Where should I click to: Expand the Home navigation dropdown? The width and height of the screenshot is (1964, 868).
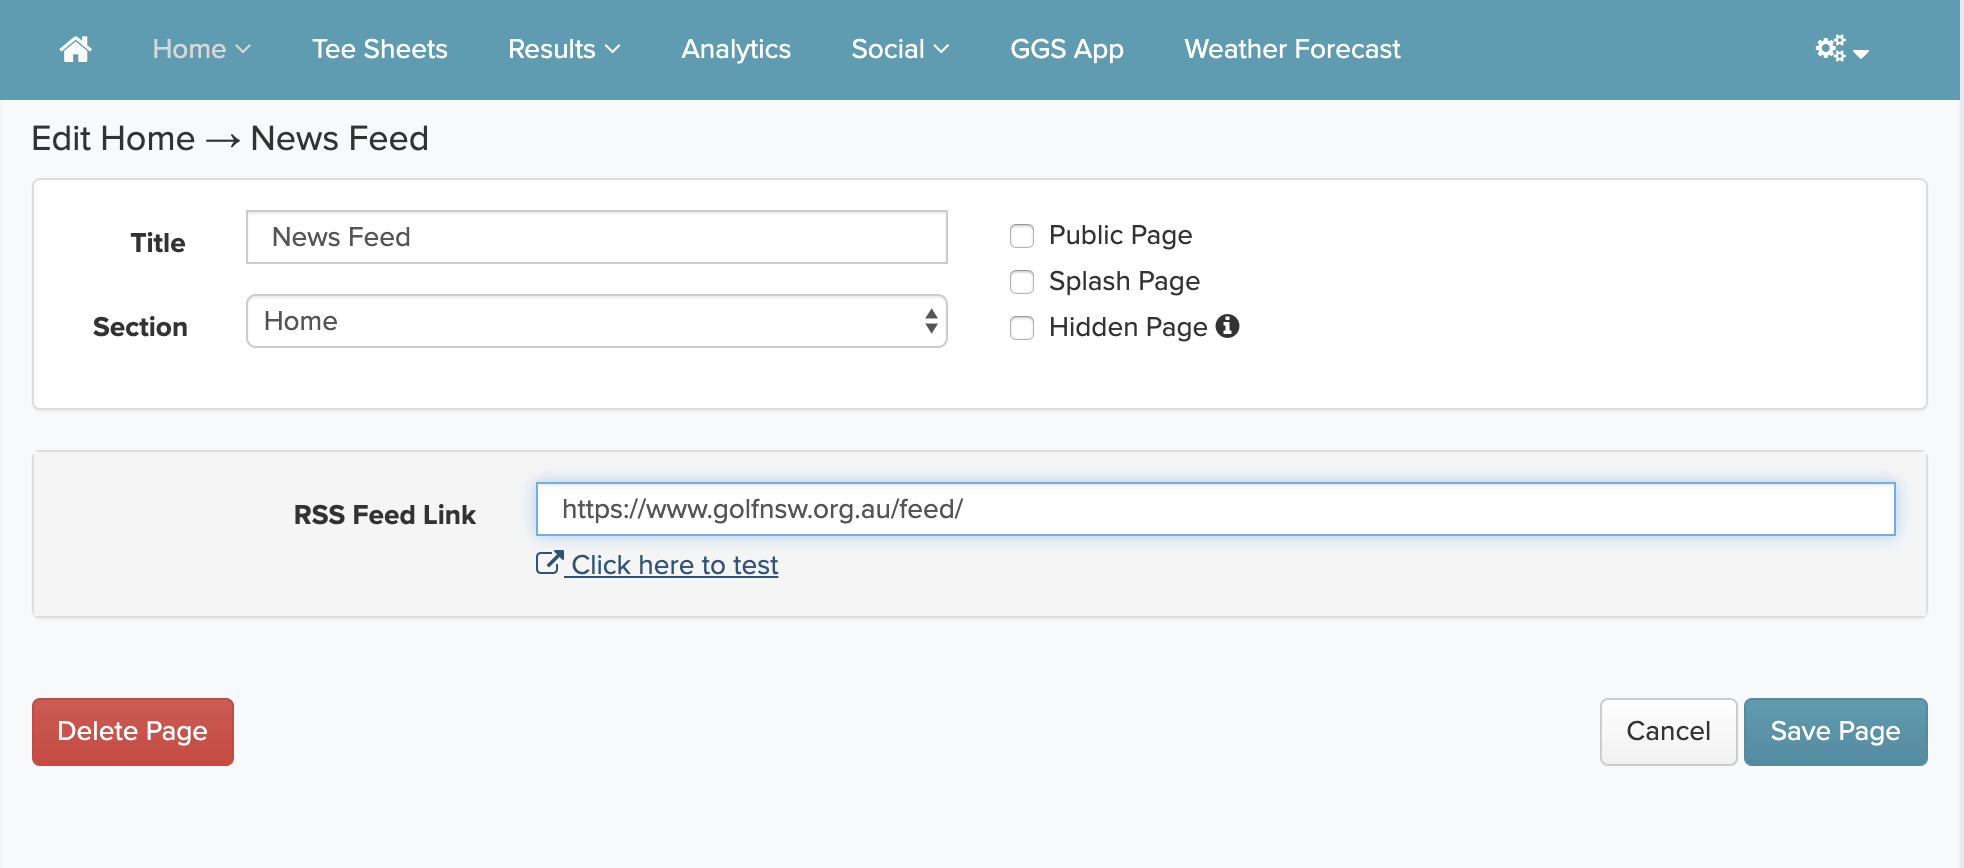[x=201, y=49]
